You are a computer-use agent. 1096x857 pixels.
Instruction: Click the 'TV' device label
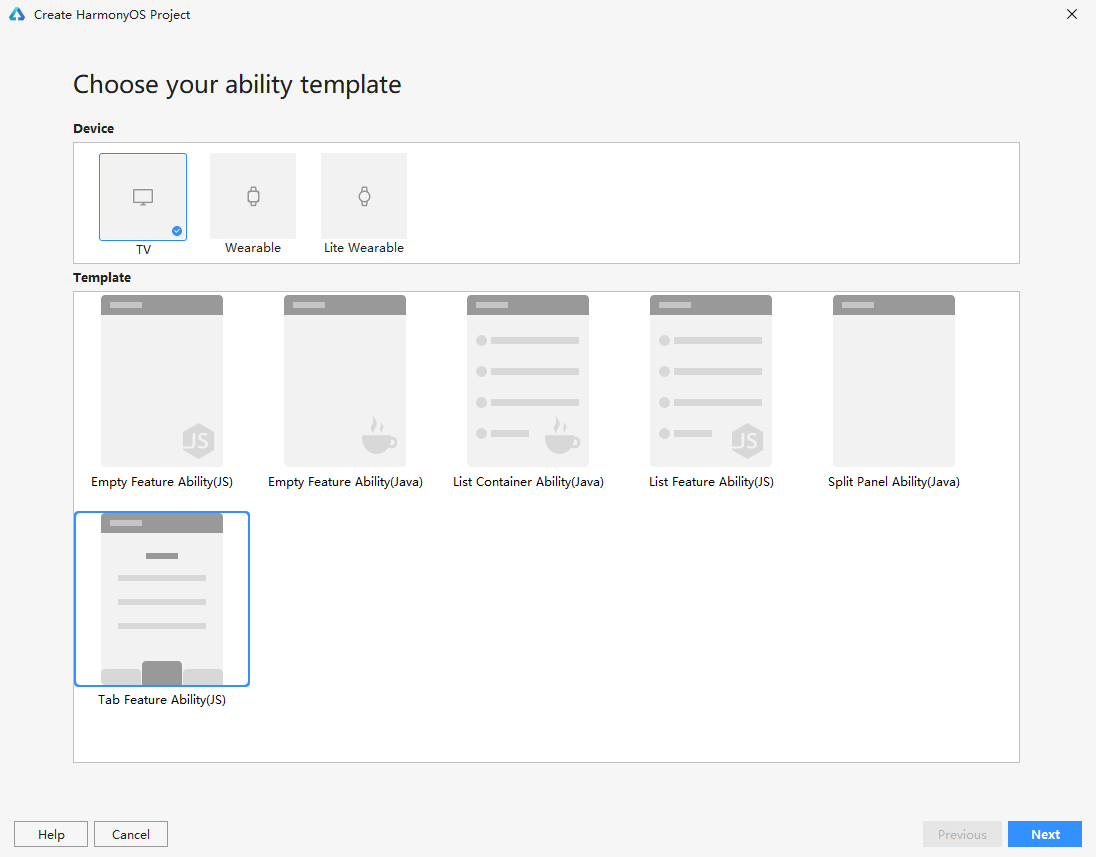pos(143,250)
